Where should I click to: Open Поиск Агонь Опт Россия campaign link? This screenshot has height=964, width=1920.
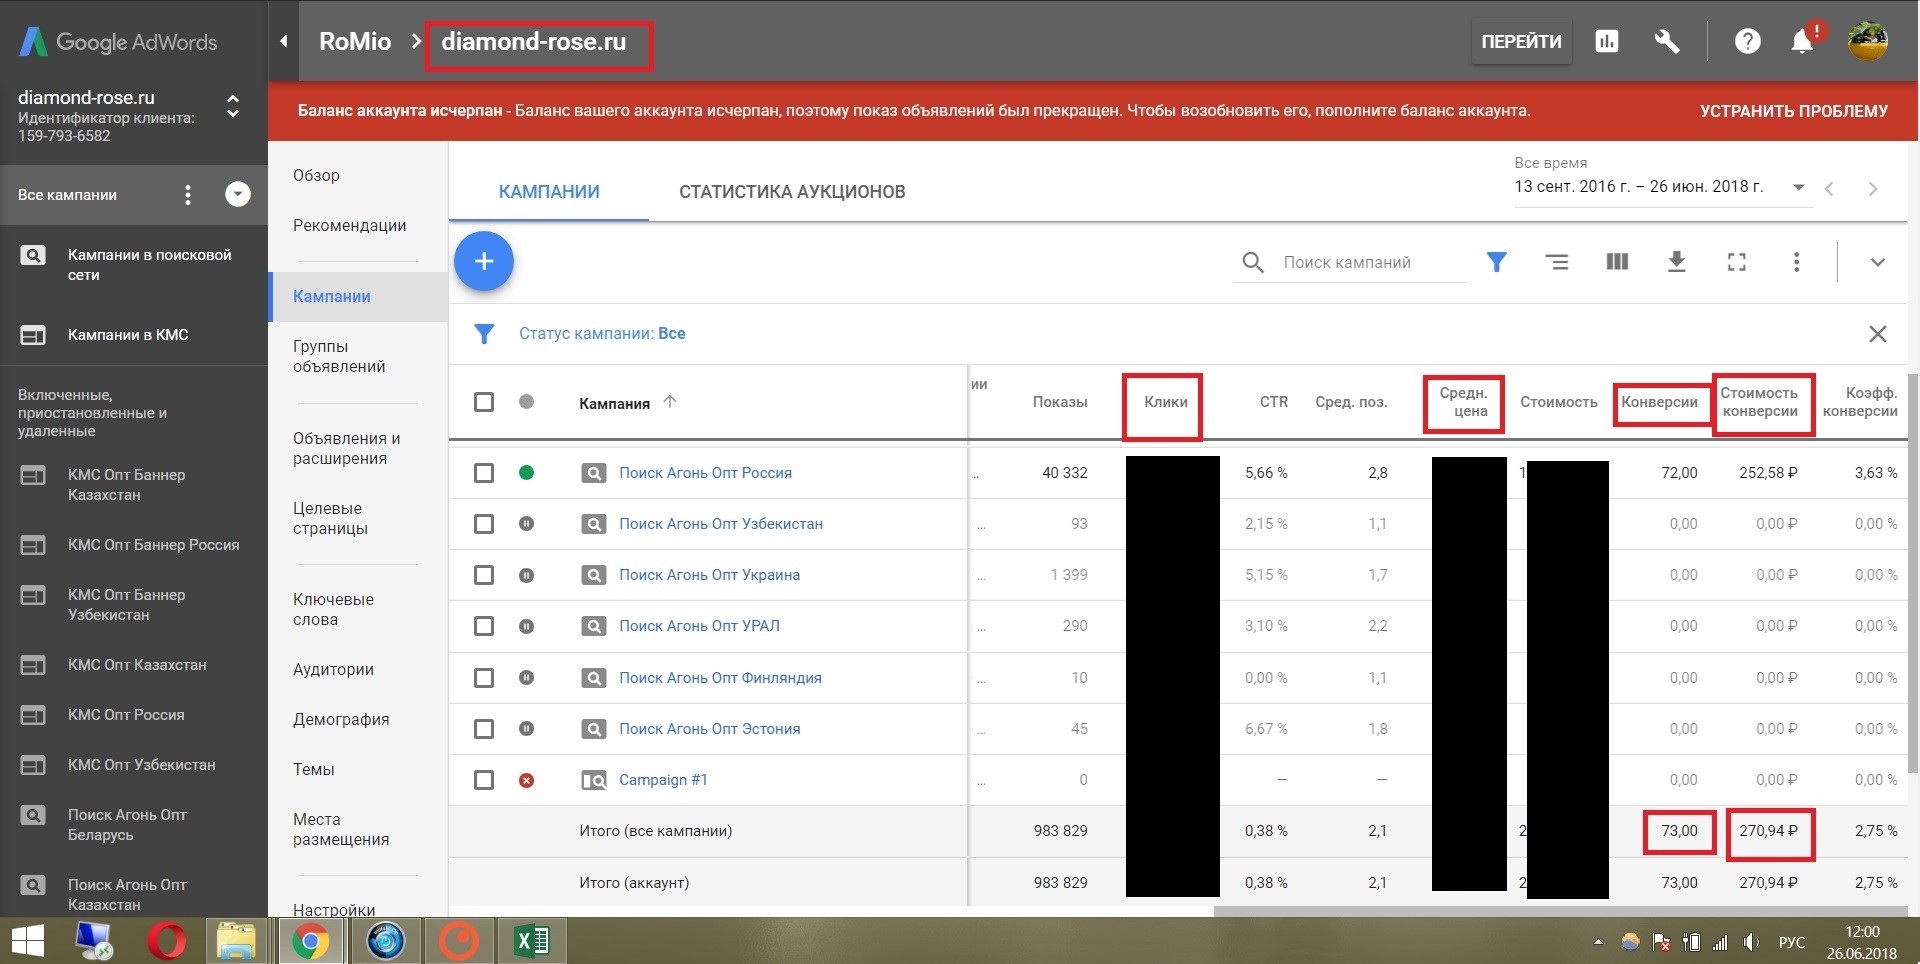(x=705, y=473)
